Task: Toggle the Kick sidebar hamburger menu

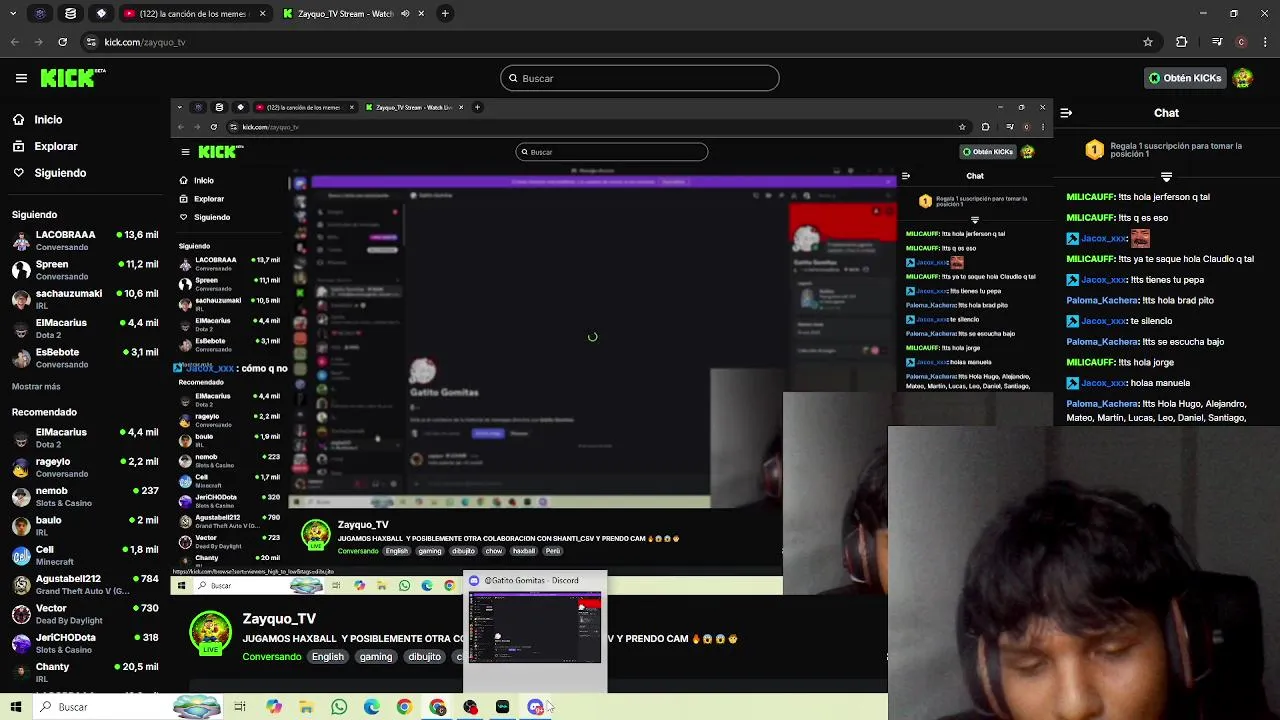Action: pyautogui.click(x=21, y=78)
